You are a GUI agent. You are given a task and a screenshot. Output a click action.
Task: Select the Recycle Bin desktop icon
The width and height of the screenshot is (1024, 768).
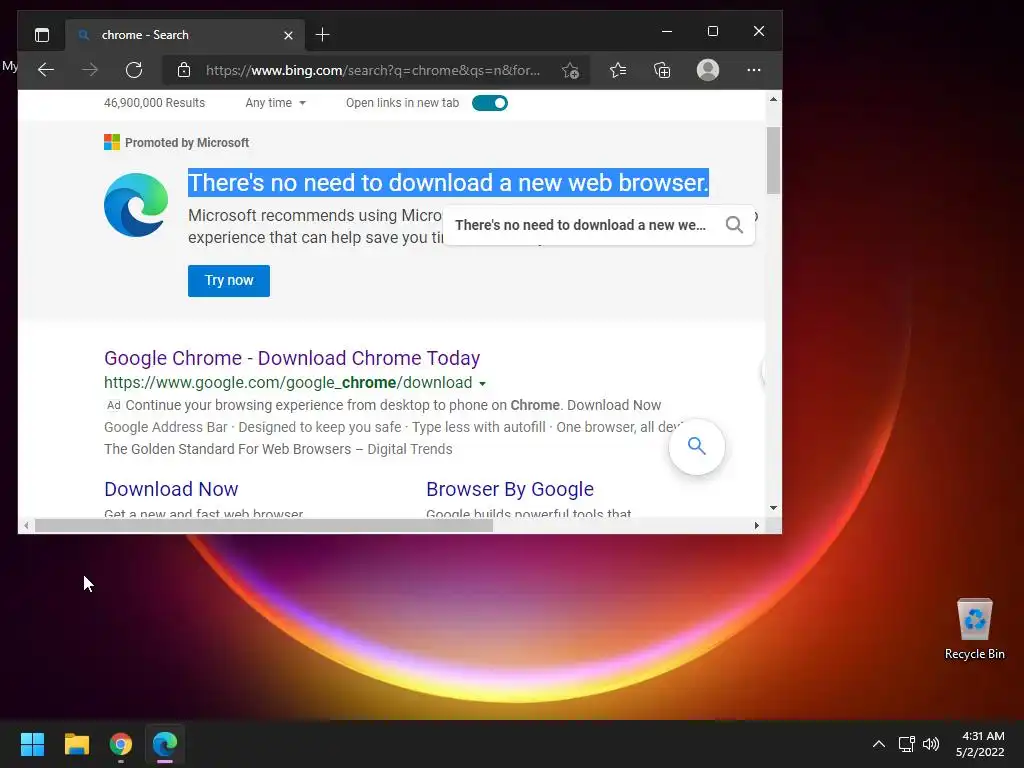[x=974, y=629]
